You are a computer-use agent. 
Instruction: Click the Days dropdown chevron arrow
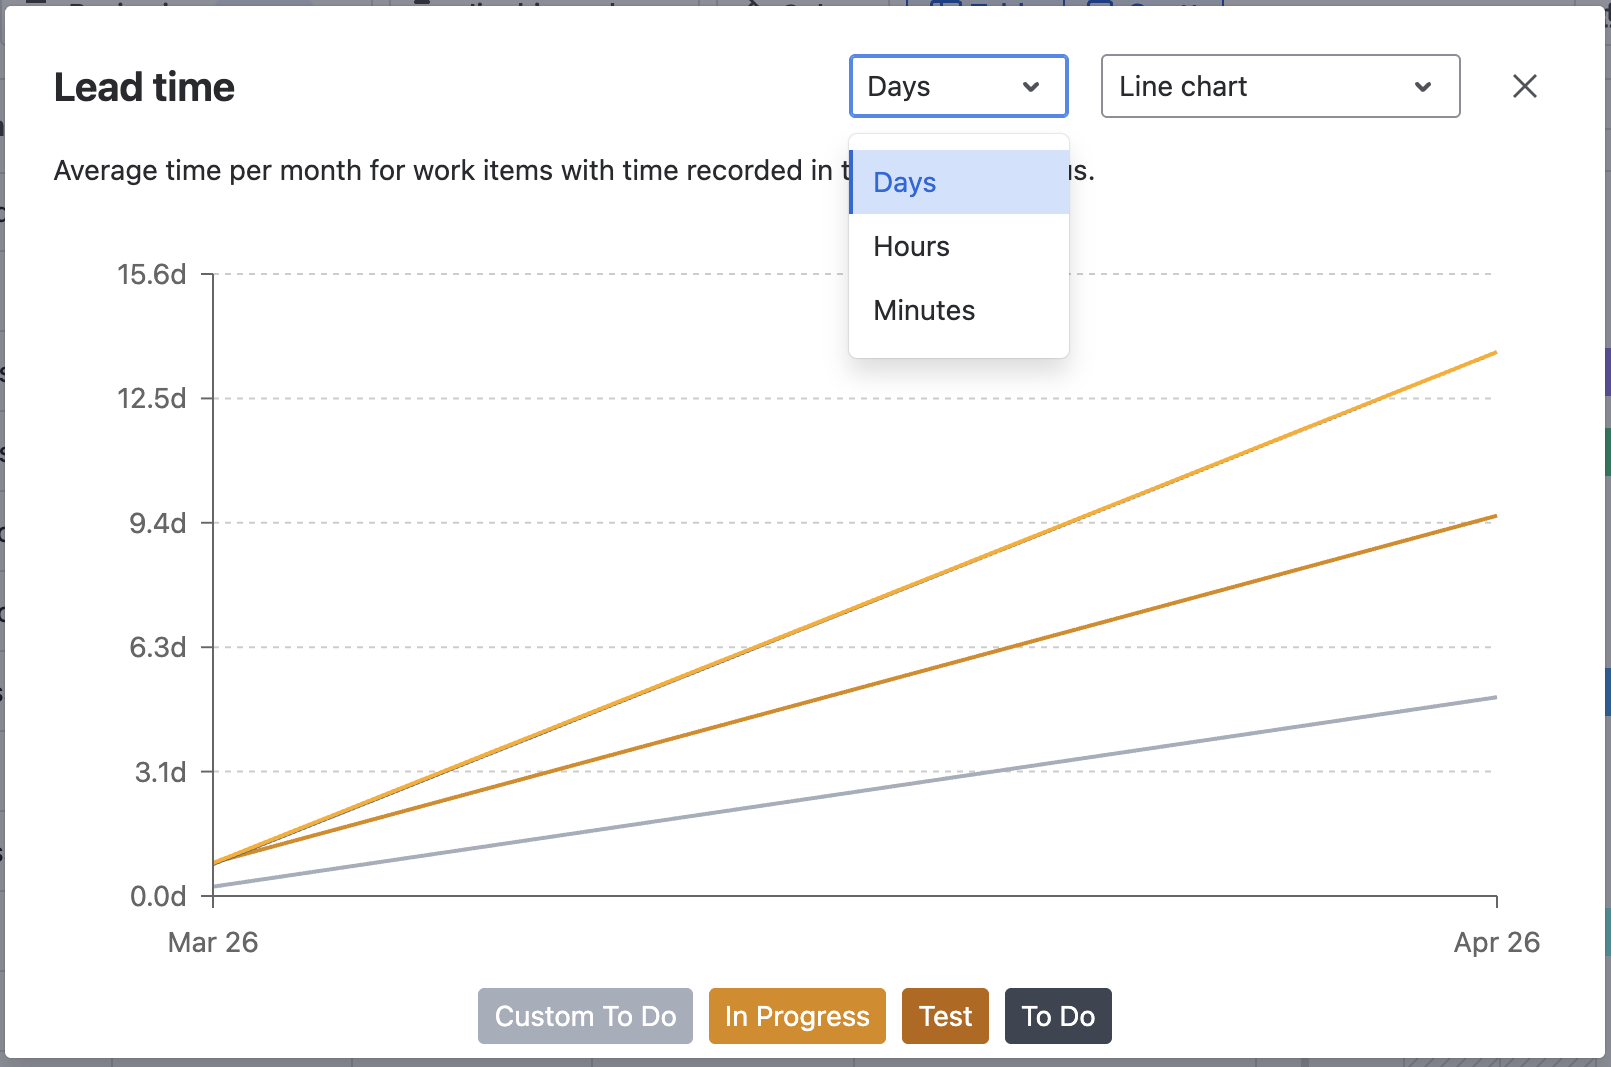1031,87
